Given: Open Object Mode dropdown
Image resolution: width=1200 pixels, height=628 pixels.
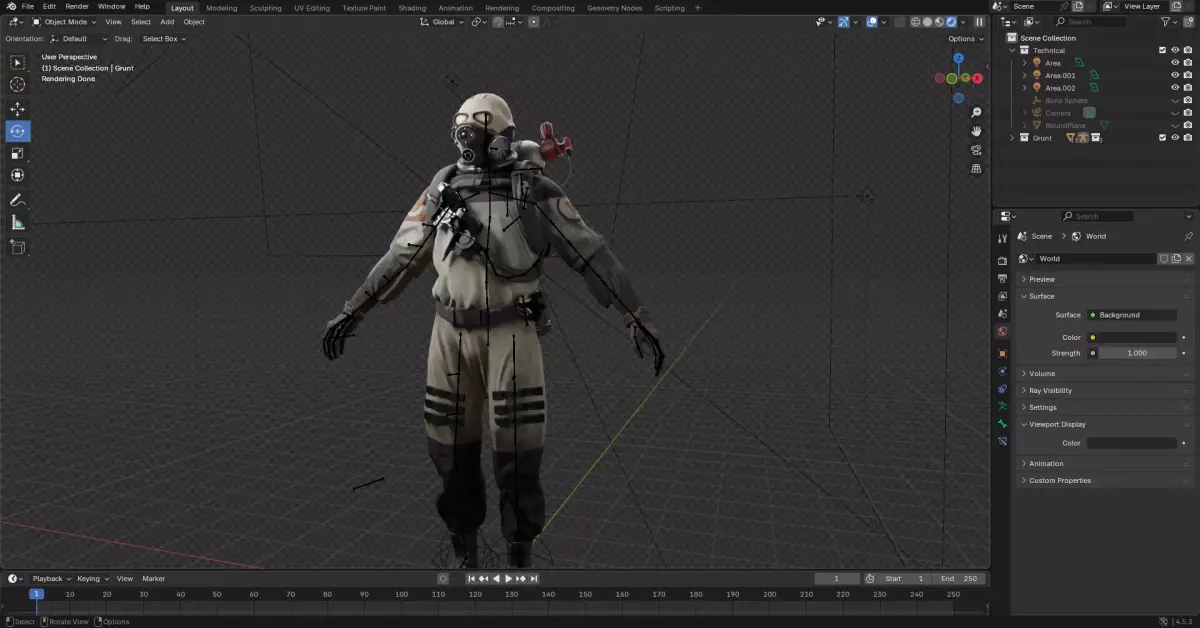Looking at the screenshot, I should tap(65, 22).
